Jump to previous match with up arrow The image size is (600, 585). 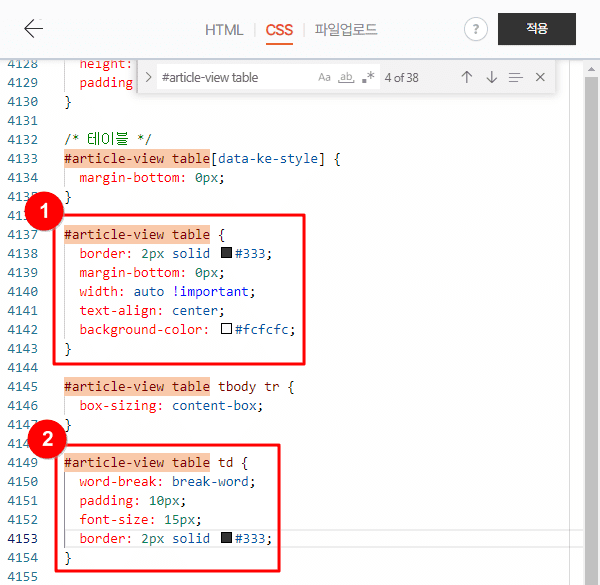click(466, 77)
